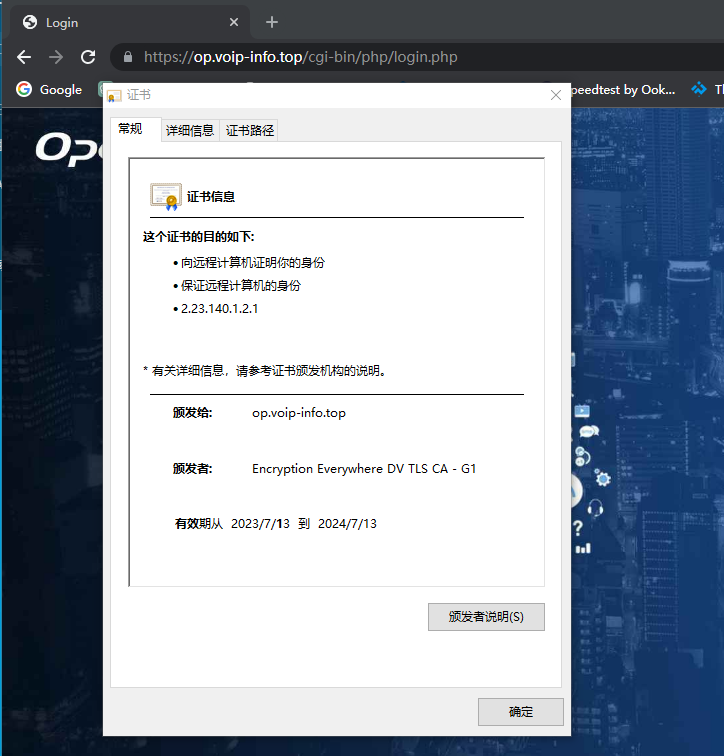
Task: Click the globe favicon on Login tab
Action: tap(30, 22)
